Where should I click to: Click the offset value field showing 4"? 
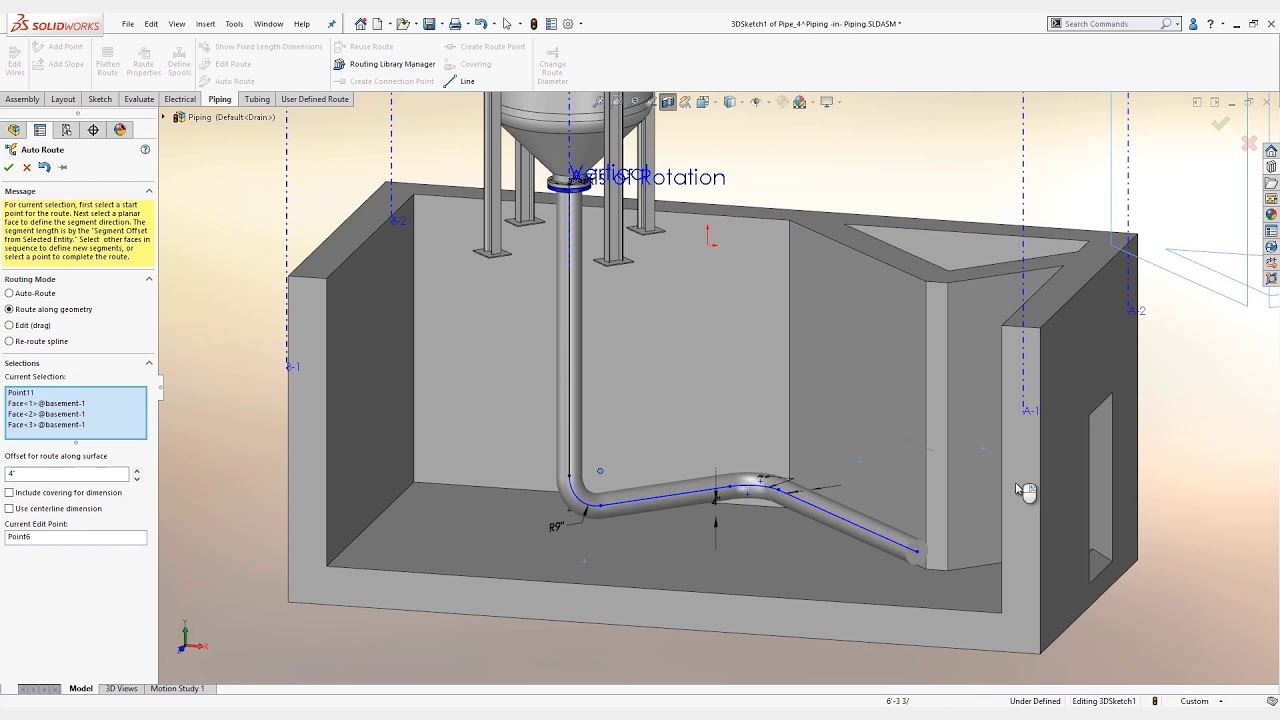pyautogui.click(x=67, y=473)
